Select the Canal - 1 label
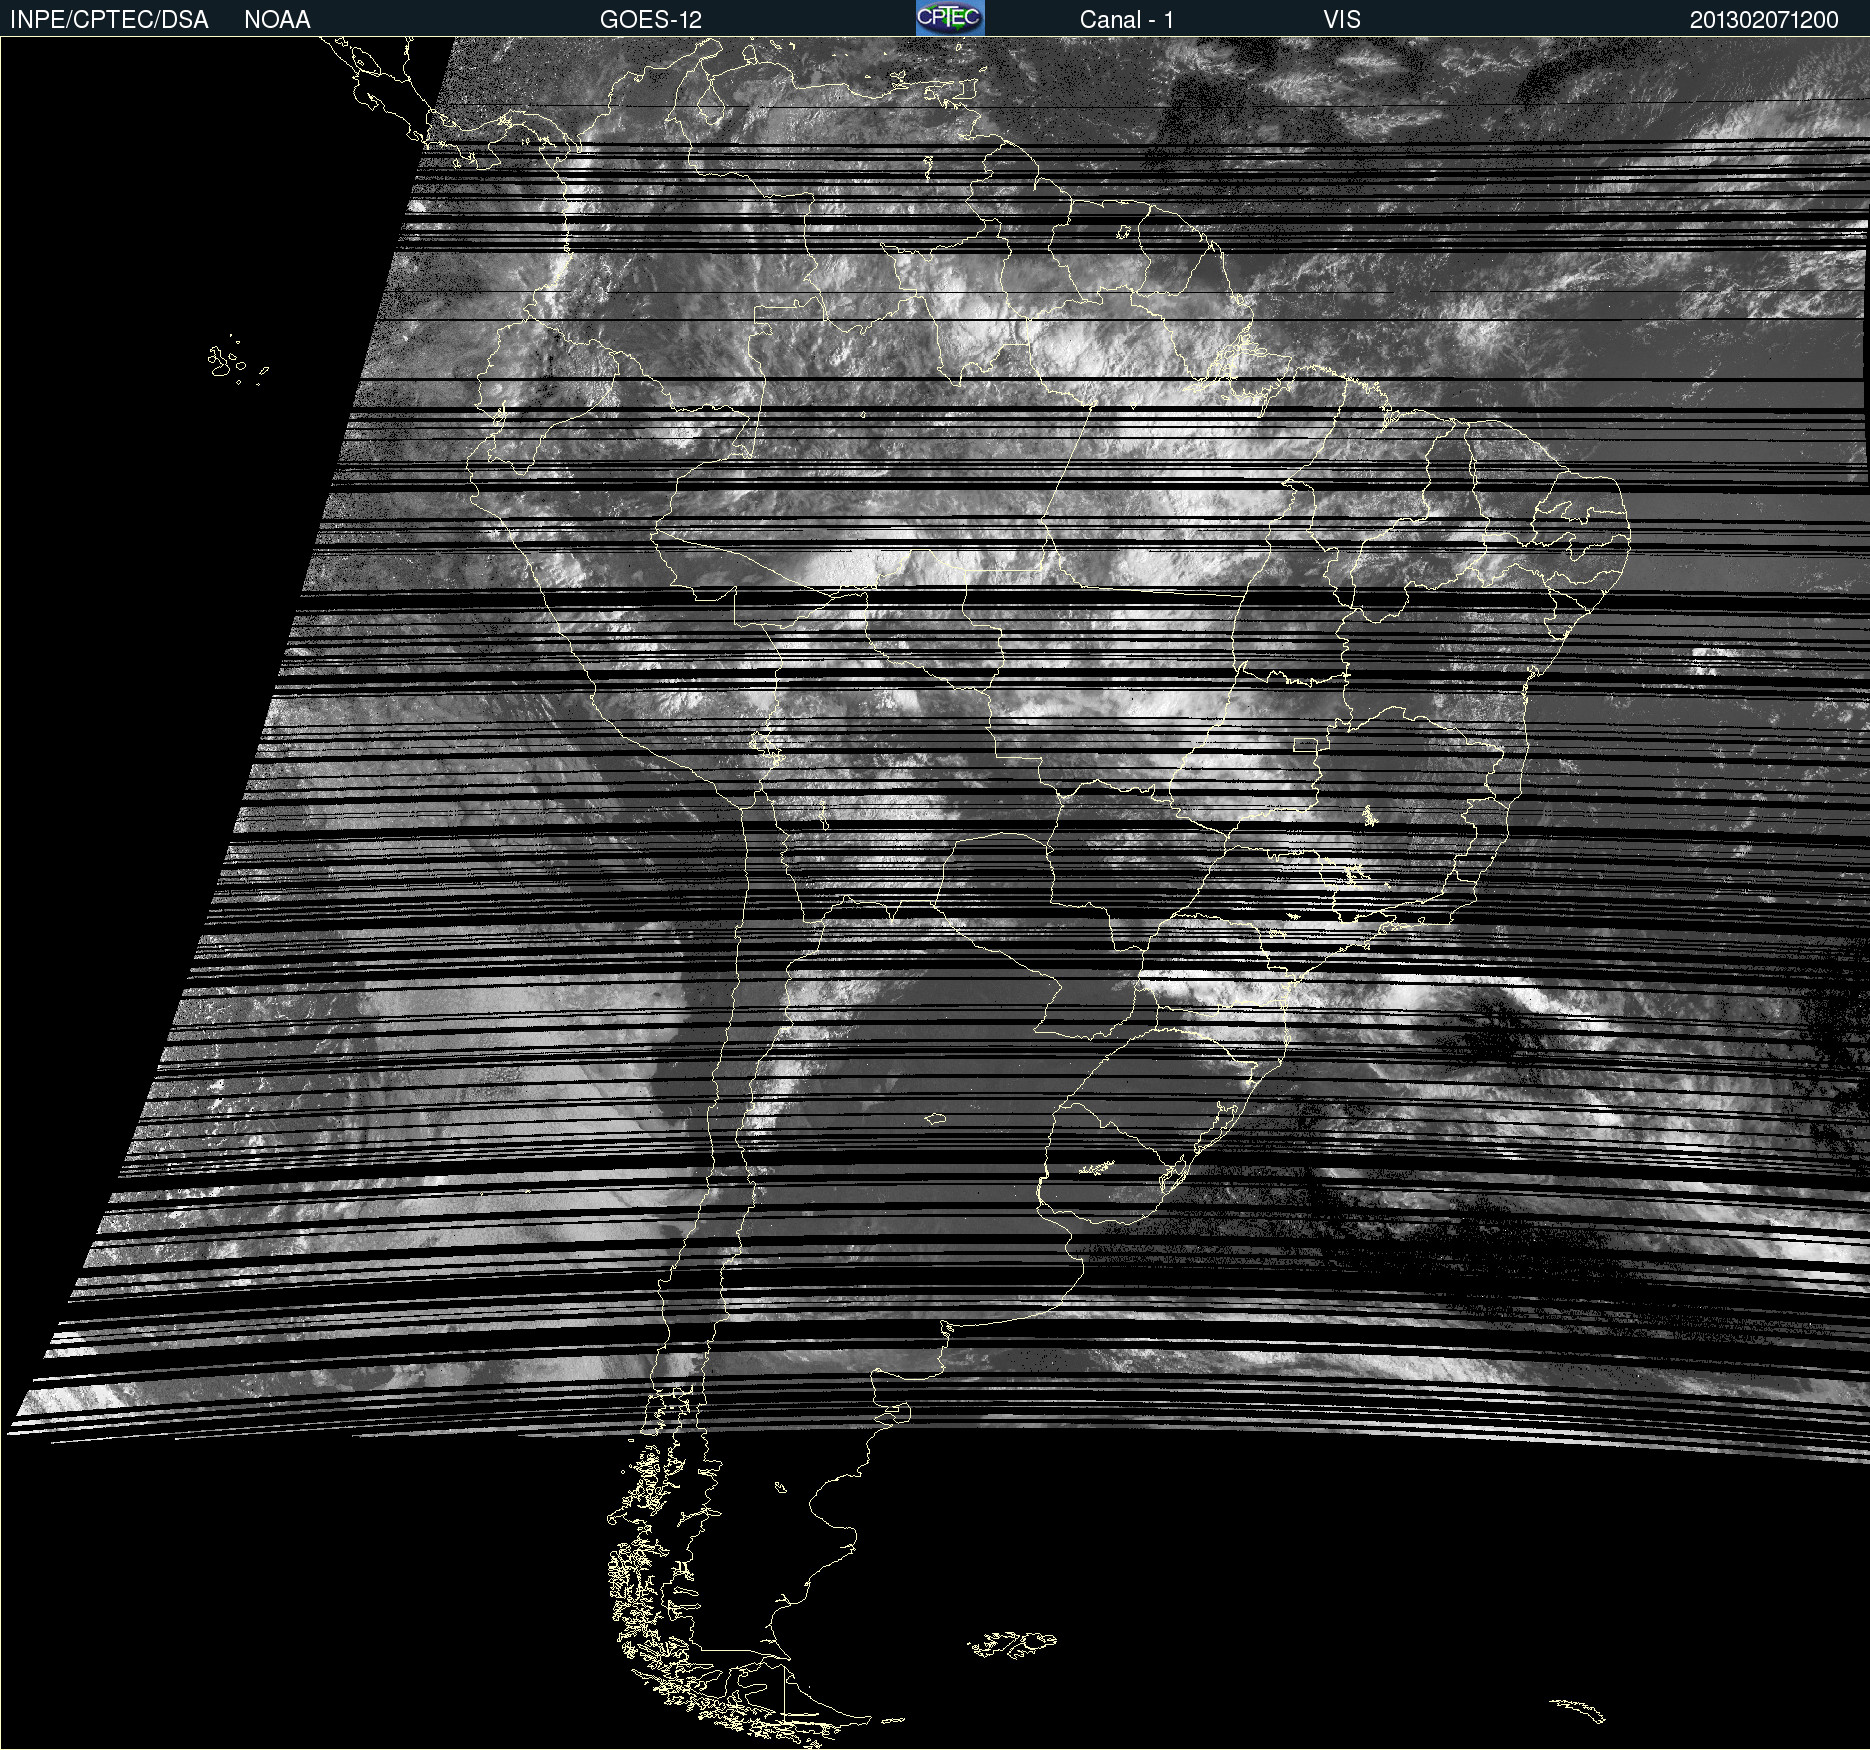The width and height of the screenshot is (1870, 1750). 1127,20
